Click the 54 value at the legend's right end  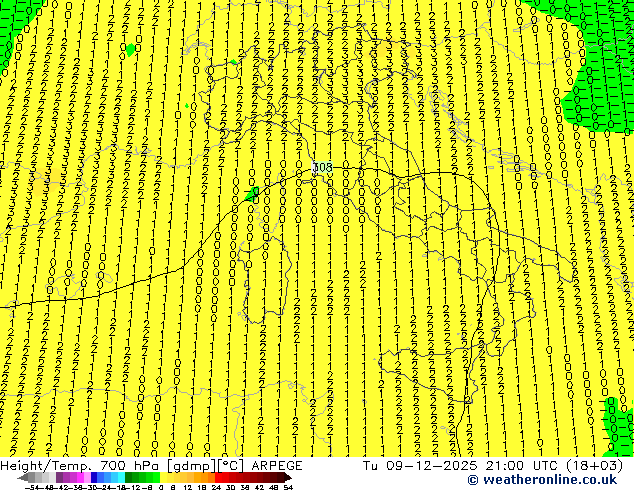click(287, 487)
